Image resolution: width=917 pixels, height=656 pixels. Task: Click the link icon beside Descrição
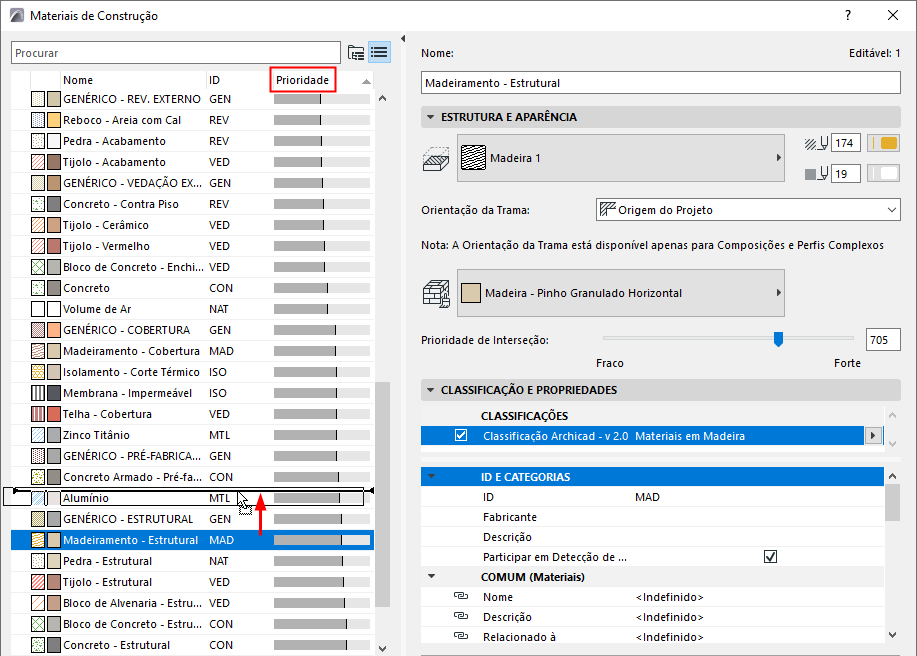461,616
